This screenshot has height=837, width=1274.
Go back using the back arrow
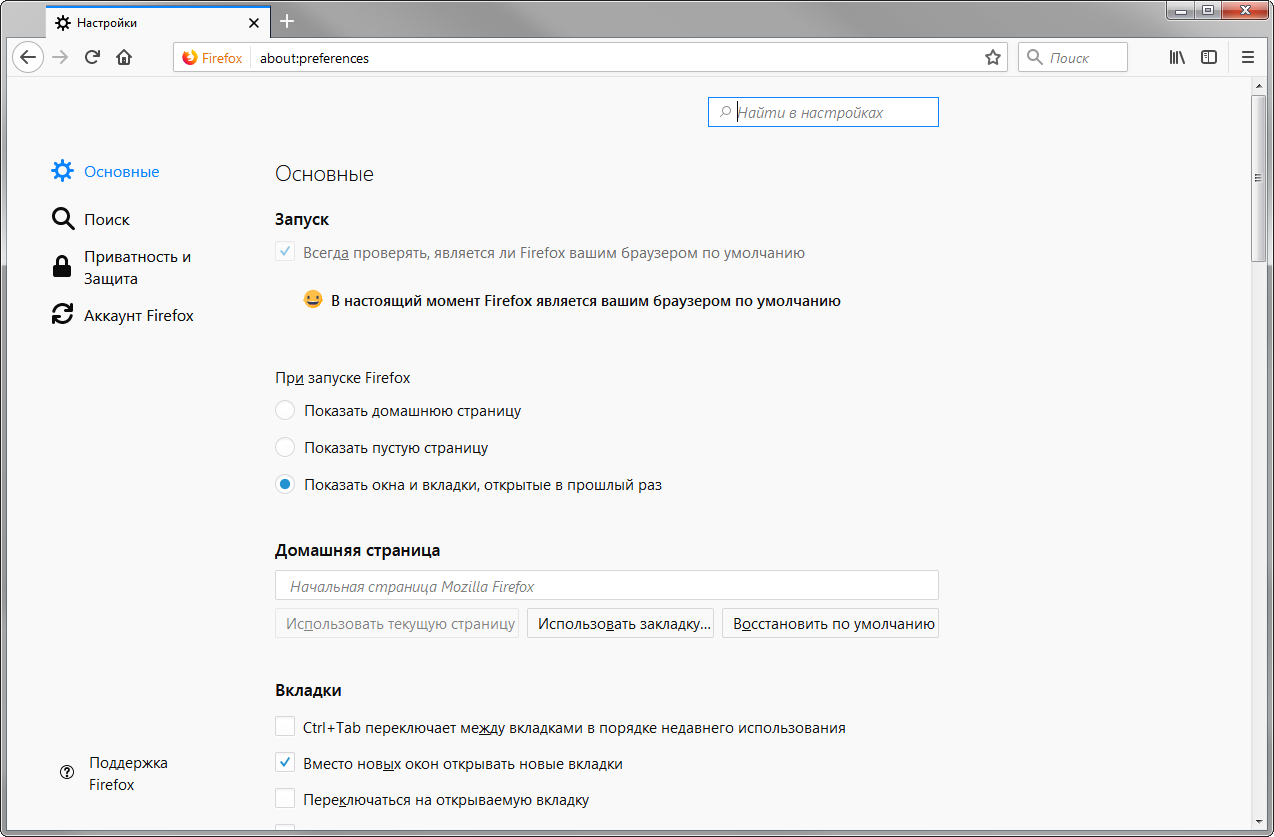coord(28,58)
